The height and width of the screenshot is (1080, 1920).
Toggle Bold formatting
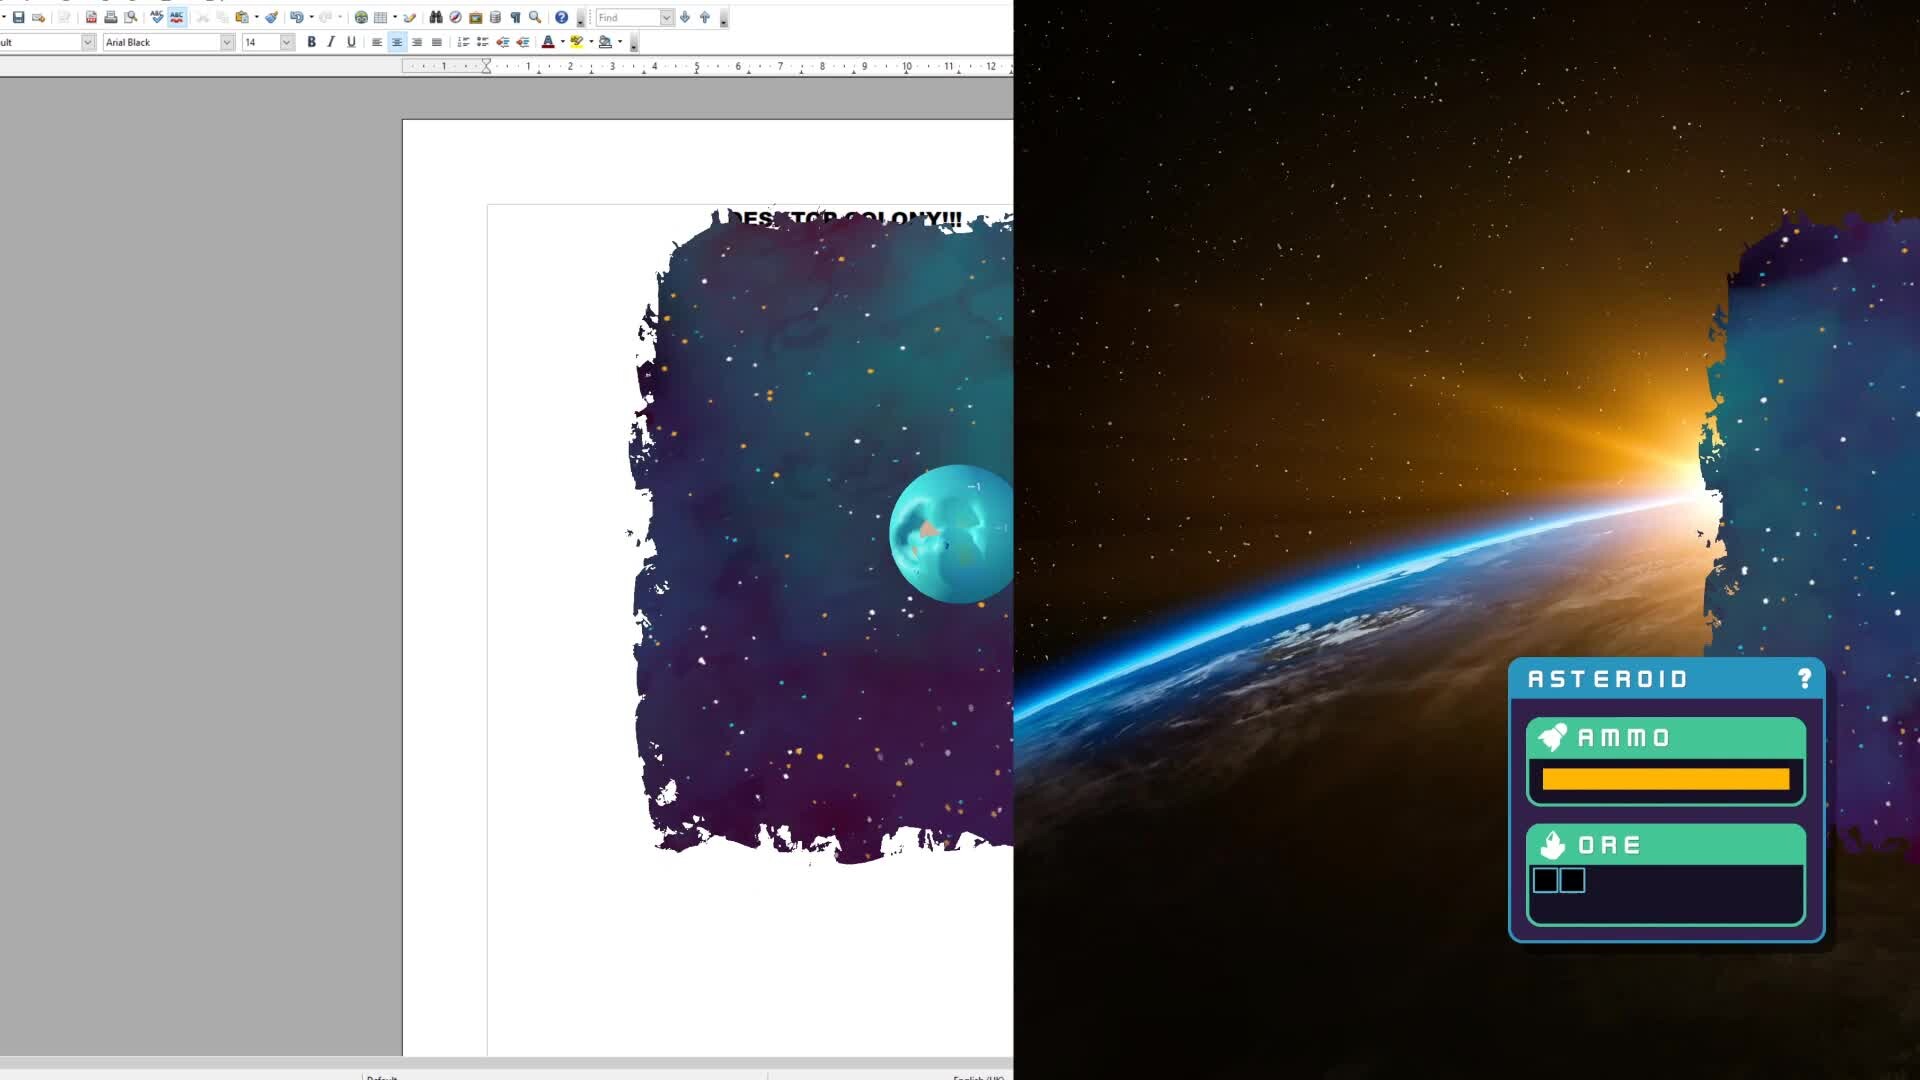(311, 42)
